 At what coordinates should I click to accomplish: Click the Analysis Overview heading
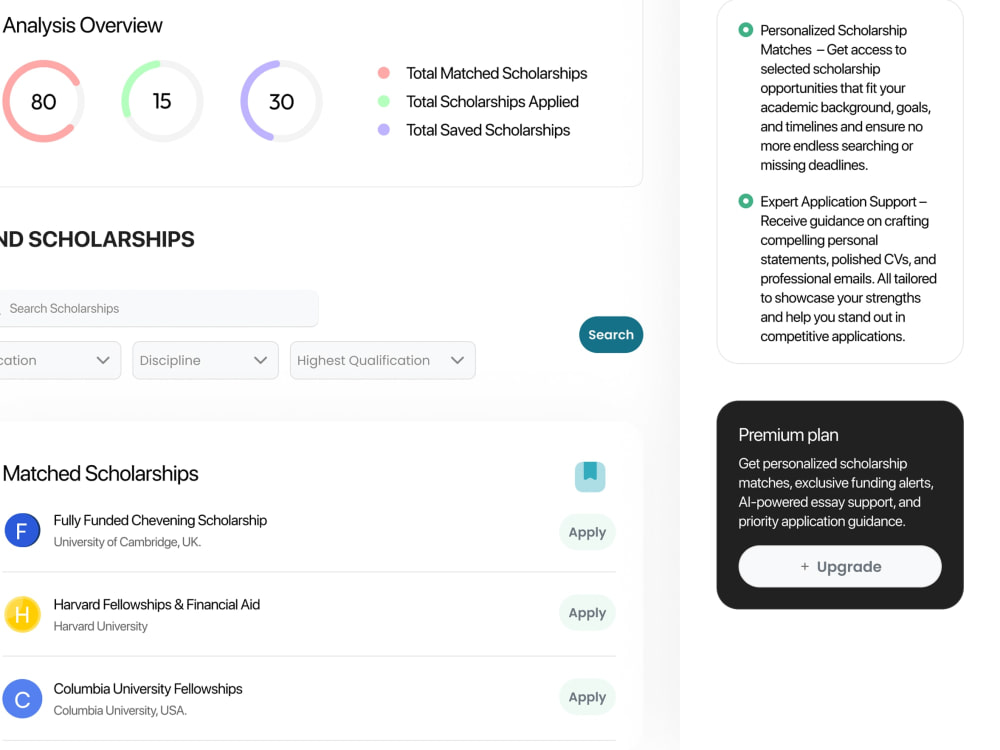(x=83, y=26)
